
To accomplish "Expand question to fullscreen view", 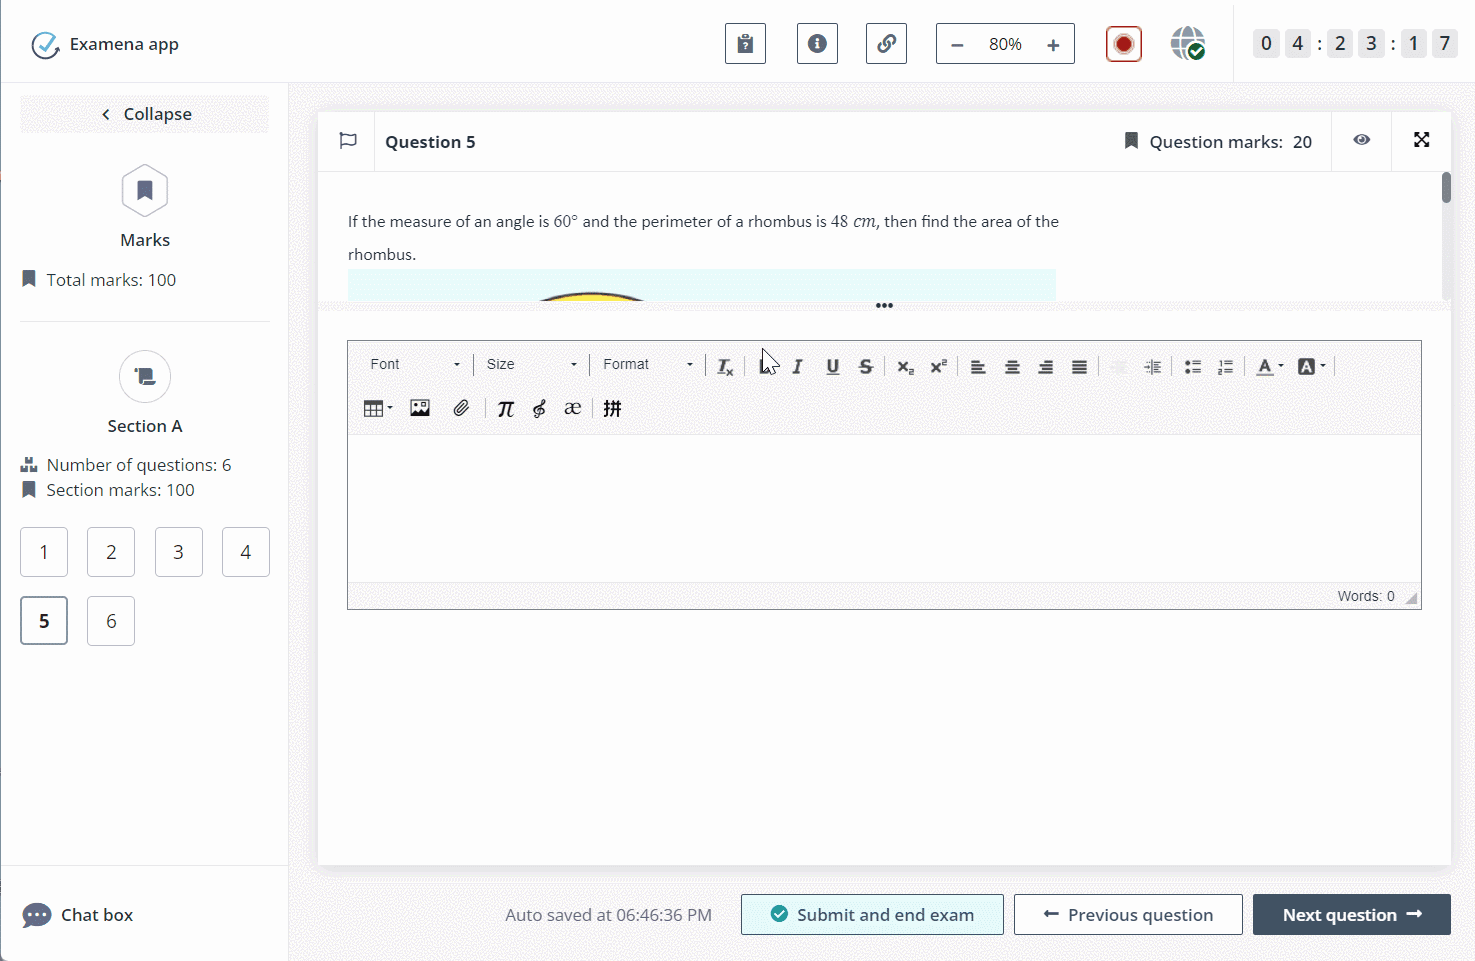I will pos(1421,140).
